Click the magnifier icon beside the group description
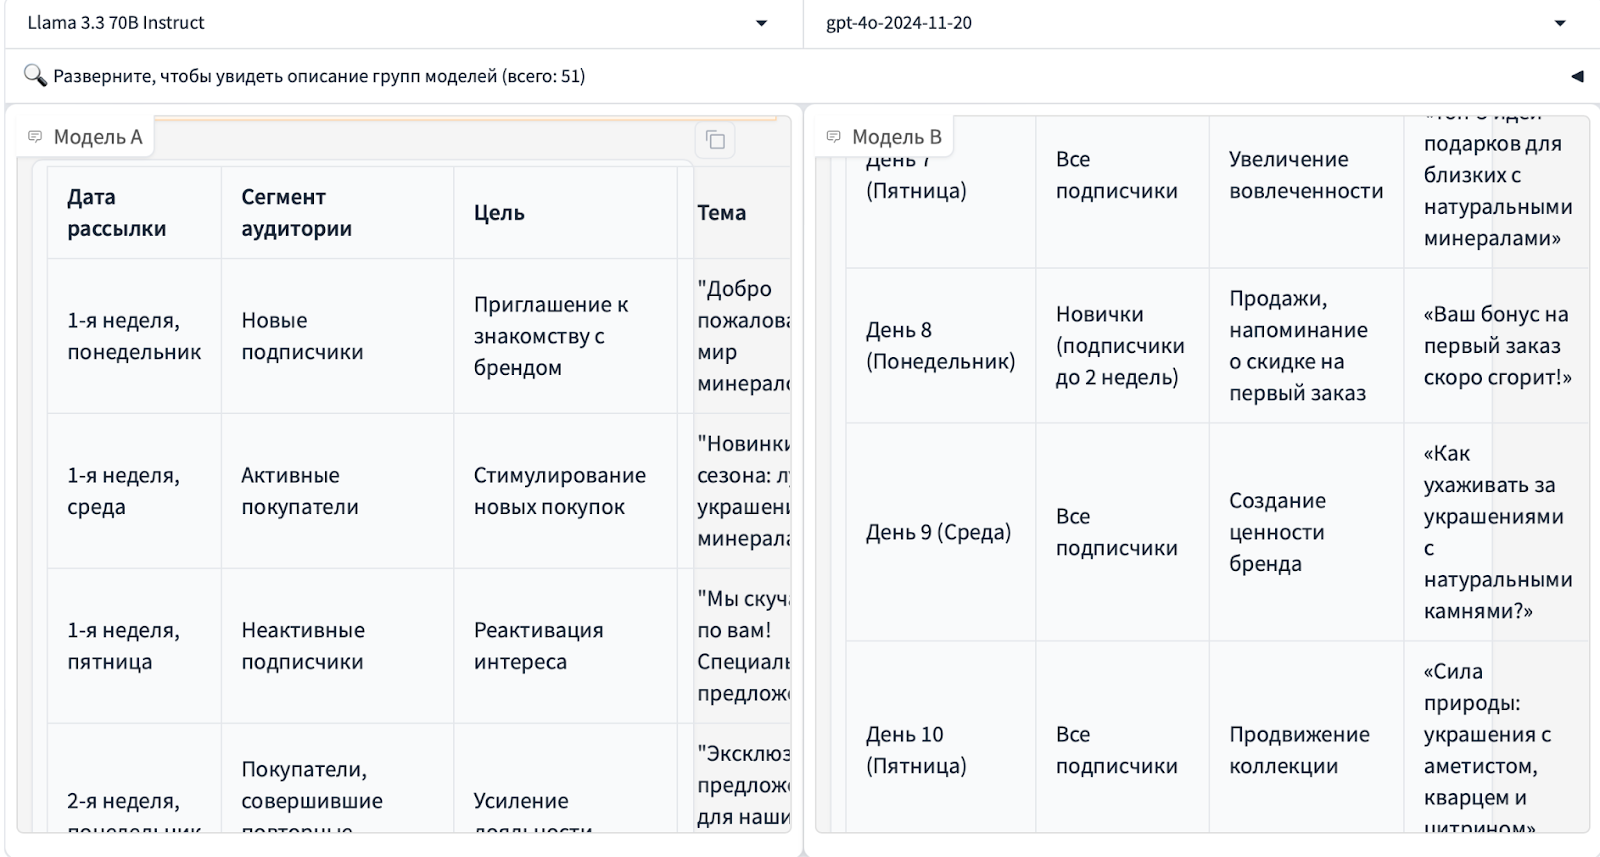1600x857 pixels. (x=35, y=76)
